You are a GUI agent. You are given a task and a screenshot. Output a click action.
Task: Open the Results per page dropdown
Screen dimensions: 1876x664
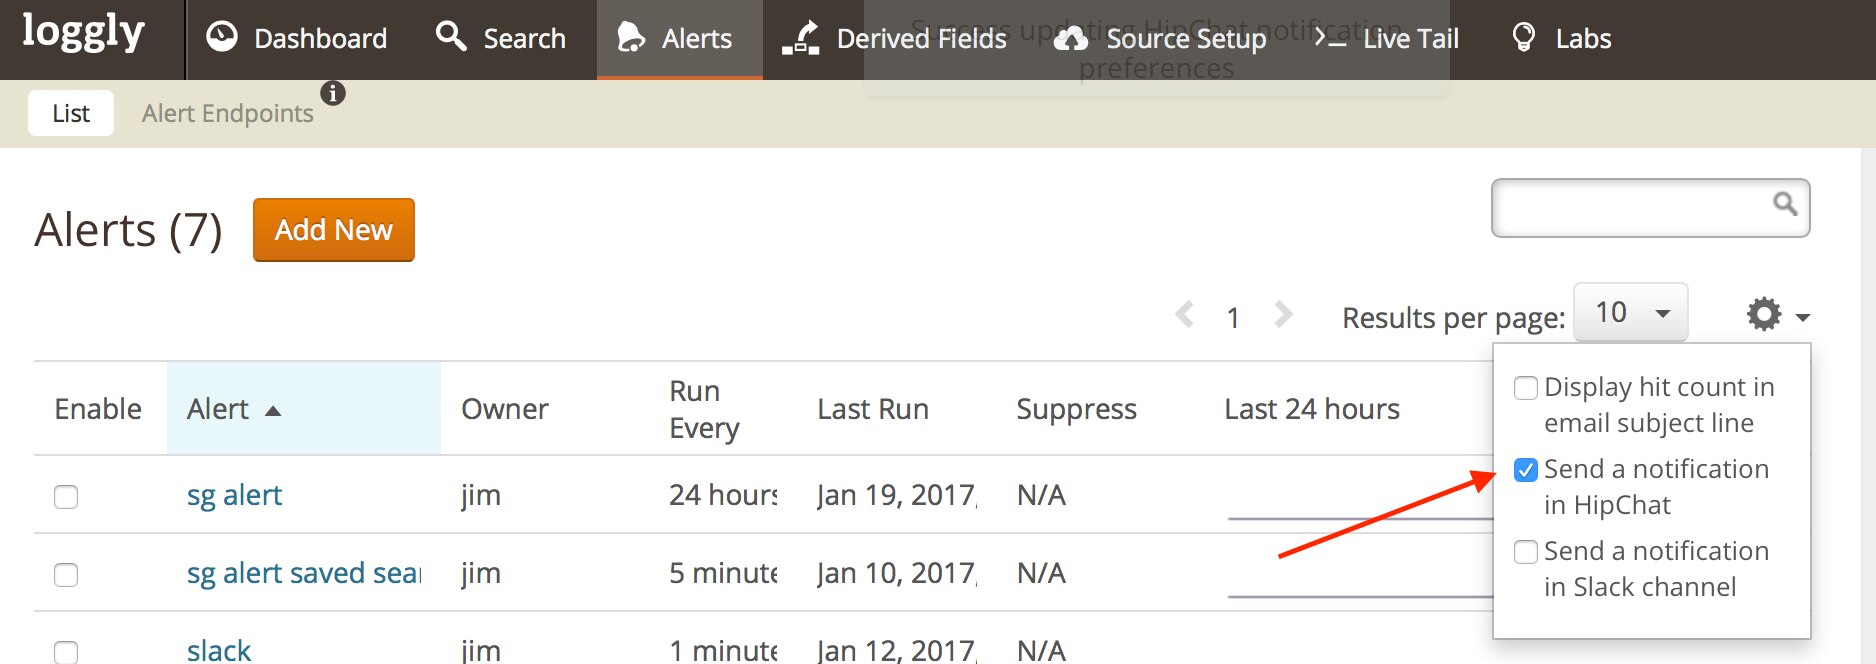(1630, 313)
